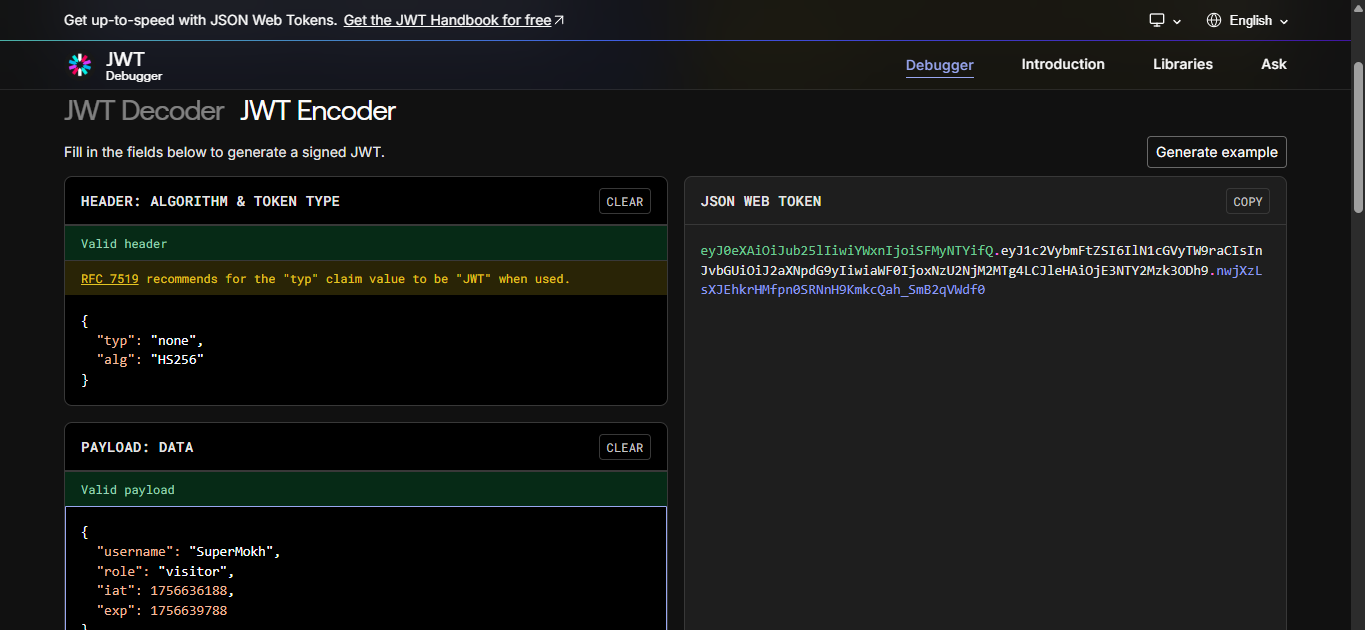Image resolution: width=1365 pixels, height=630 pixels.
Task: Select the JWT Encoder tab
Action: coord(318,111)
